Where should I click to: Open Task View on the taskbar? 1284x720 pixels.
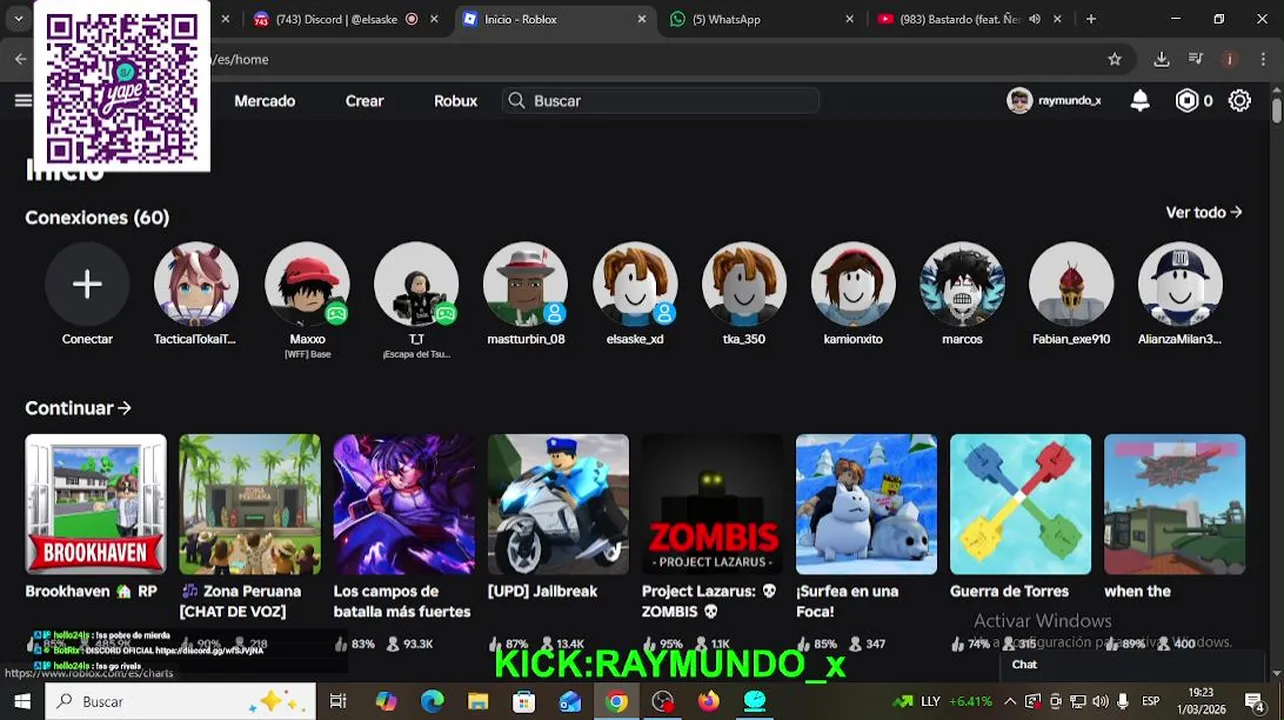(338, 701)
